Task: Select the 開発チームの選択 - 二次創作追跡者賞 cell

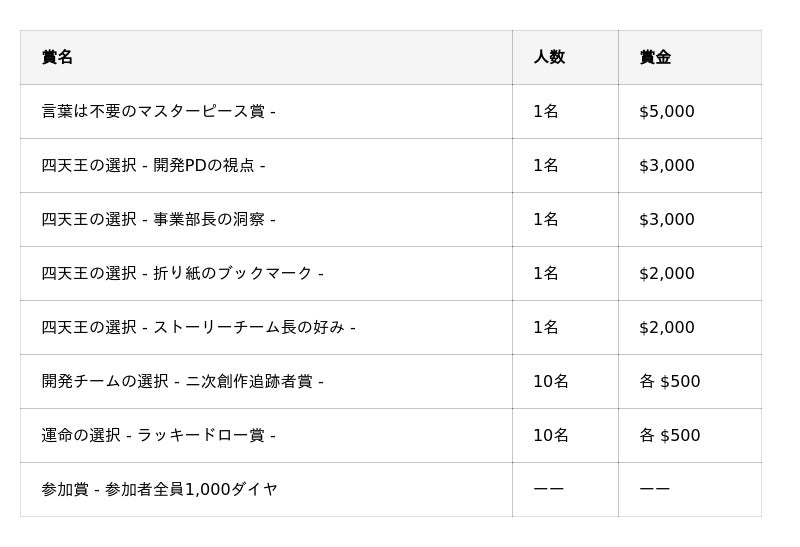Action: [x=182, y=381]
